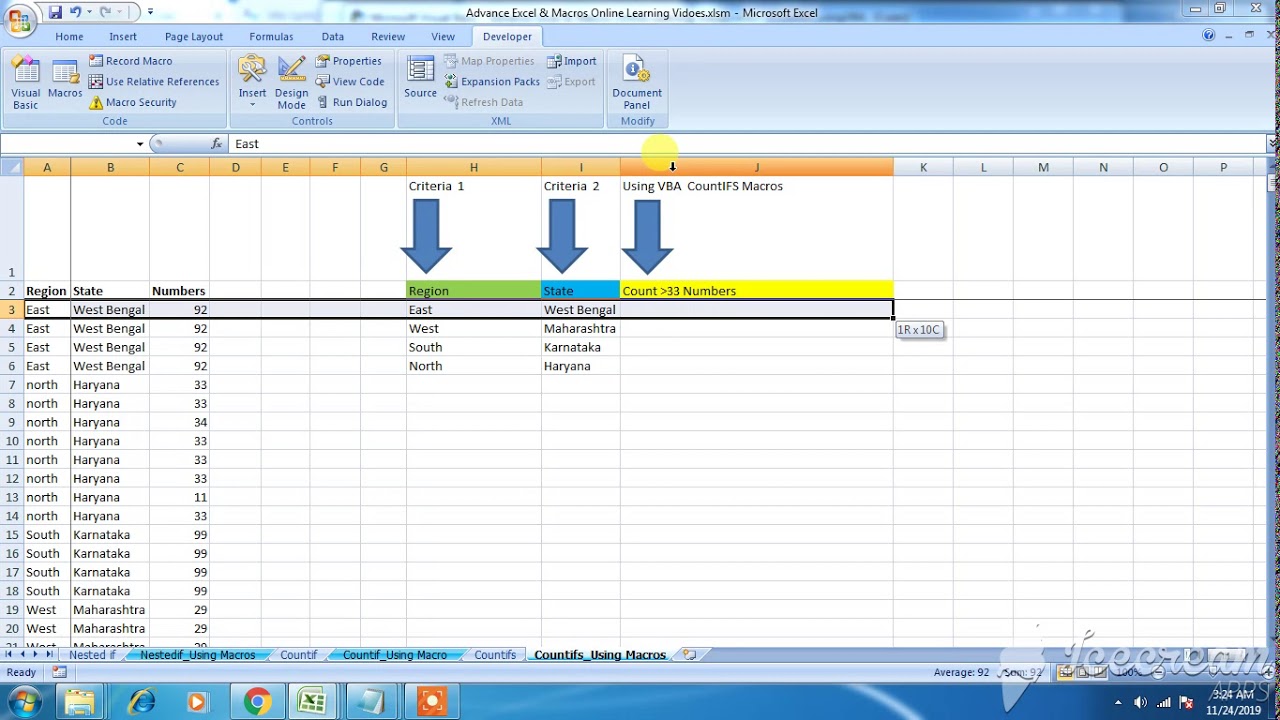This screenshot has width=1280, height=720.
Task: Toggle Use Relative References
Action: [153, 82]
